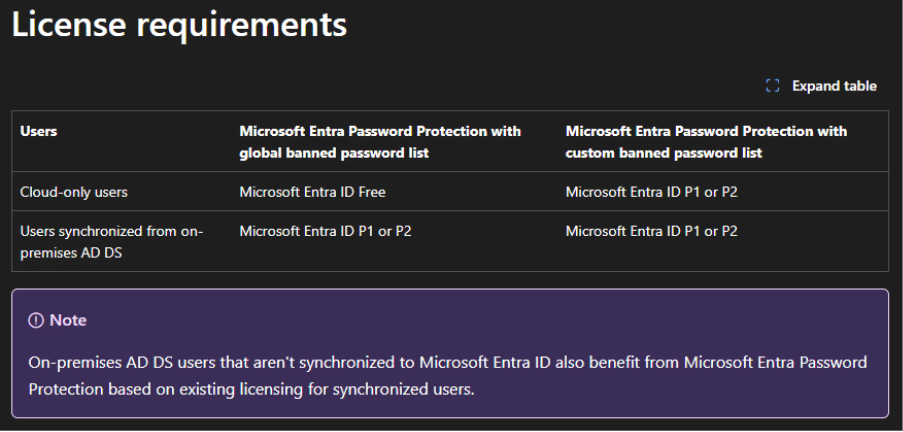Click P1 or P2 cell for synchronized users global list
This screenshot has height=432, width=903.
click(x=325, y=231)
